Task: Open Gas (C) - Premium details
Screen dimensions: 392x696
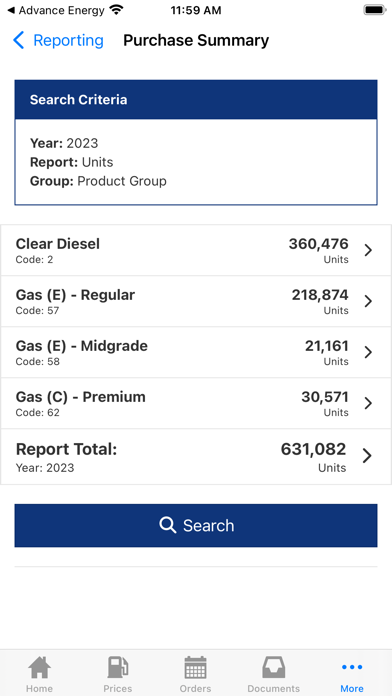Action: (196, 403)
